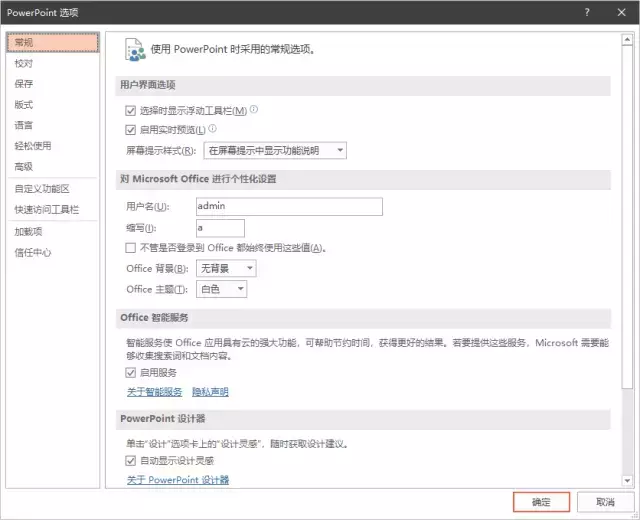Viewport: 640px width, 520px height.
Task: Open the help question mark in title bar
Action: point(587,12)
